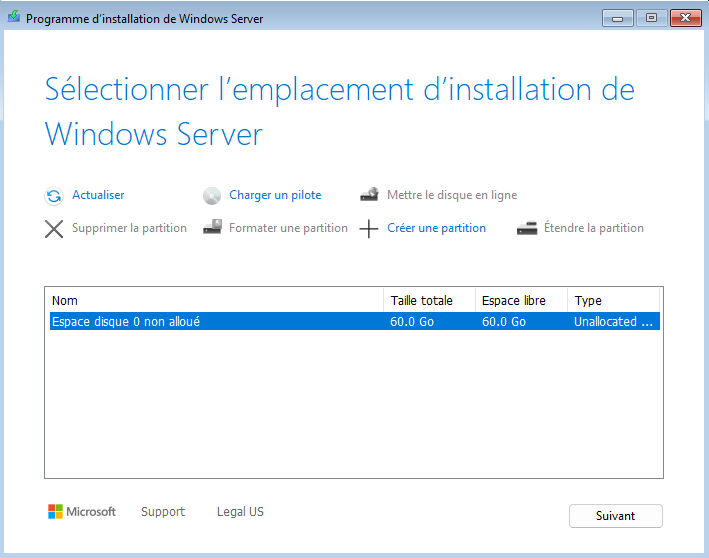The image size is (709, 558).
Task: Click the Mettre le disque en ligne icon
Action: [x=369, y=195]
